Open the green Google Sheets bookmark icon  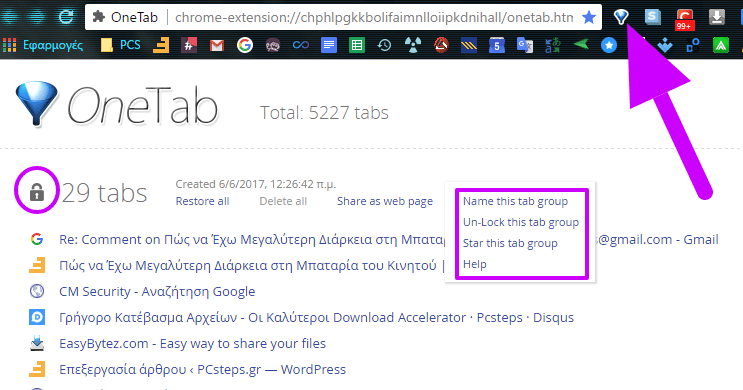[x=356, y=45]
